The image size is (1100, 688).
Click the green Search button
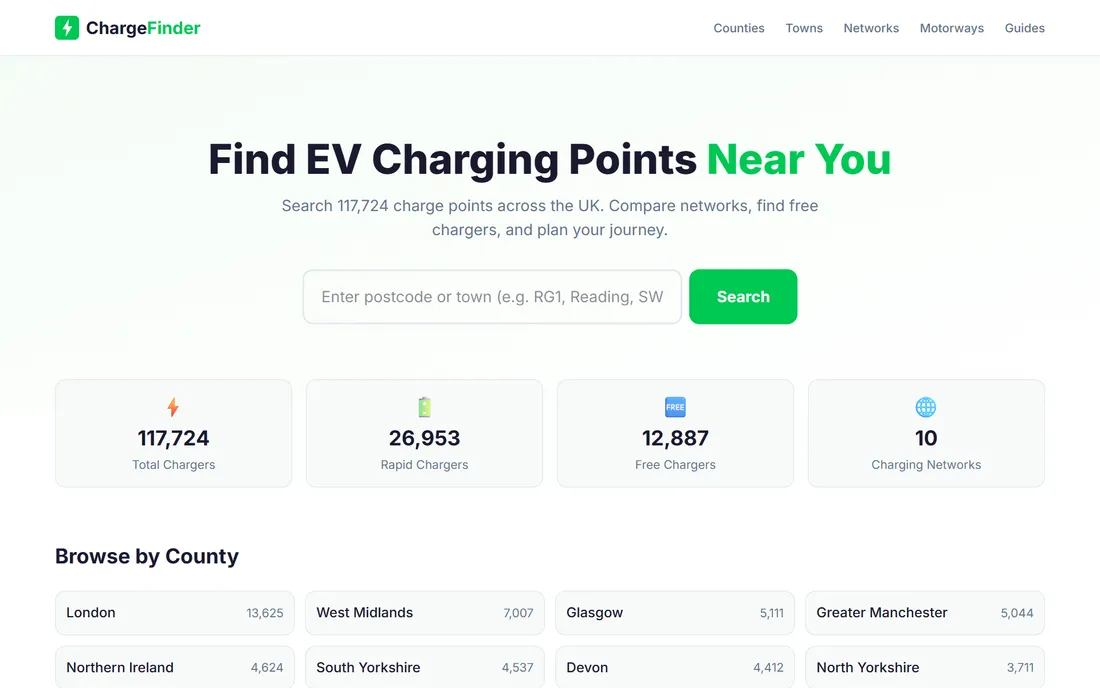(x=743, y=297)
